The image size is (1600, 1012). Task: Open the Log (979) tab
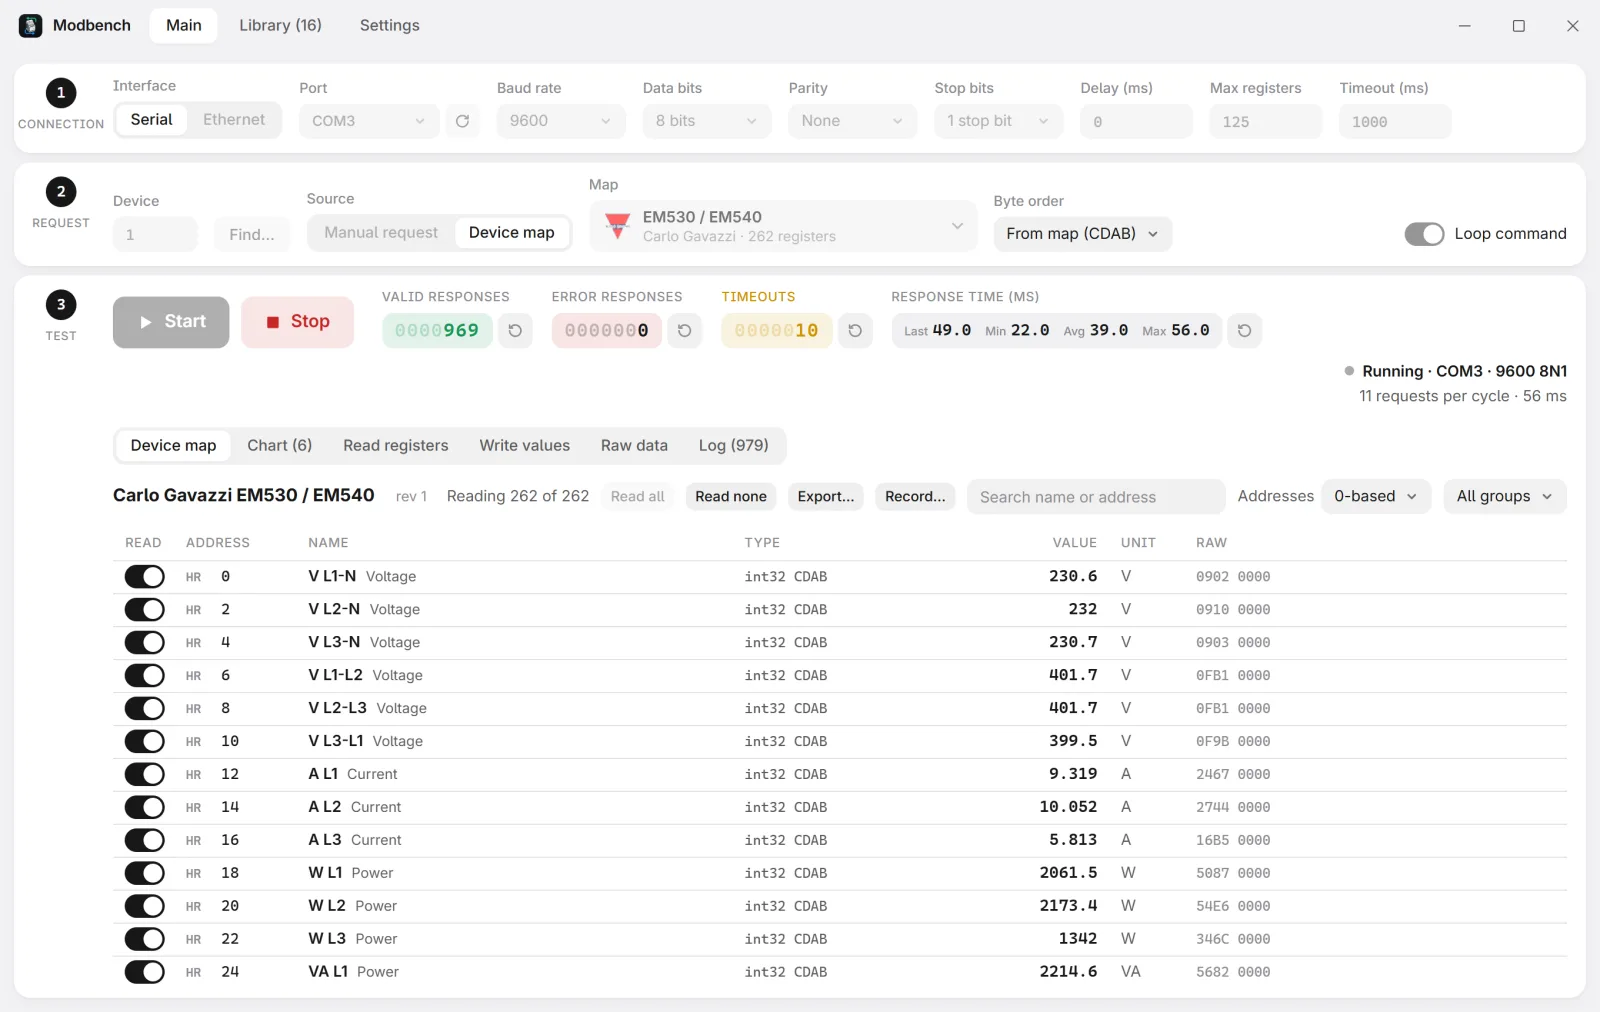pos(734,446)
